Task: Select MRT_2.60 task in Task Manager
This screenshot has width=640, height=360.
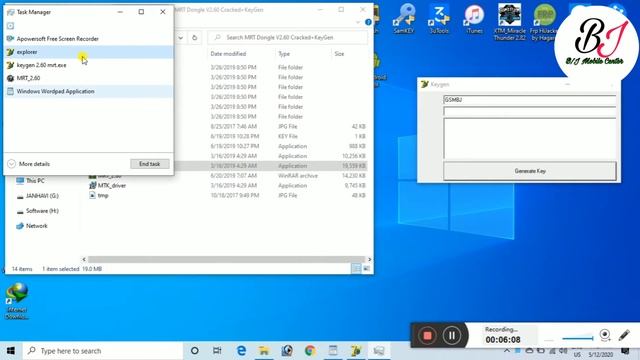Action: [x=89, y=78]
